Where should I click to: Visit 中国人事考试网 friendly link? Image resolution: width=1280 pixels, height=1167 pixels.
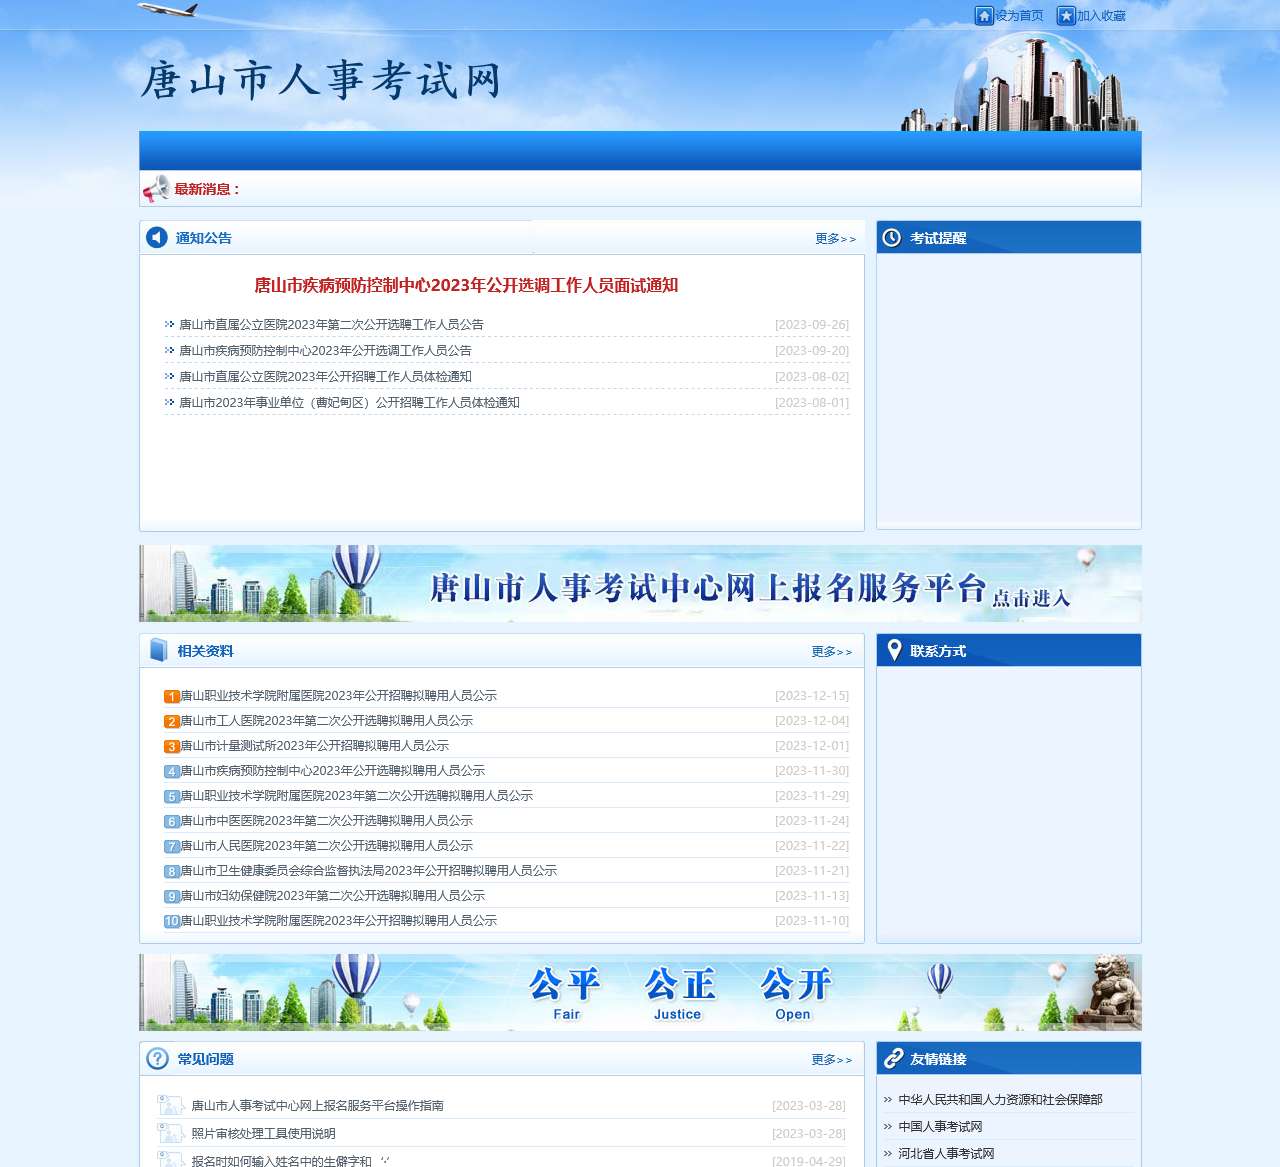pyautogui.click(x=940, y=1126)
